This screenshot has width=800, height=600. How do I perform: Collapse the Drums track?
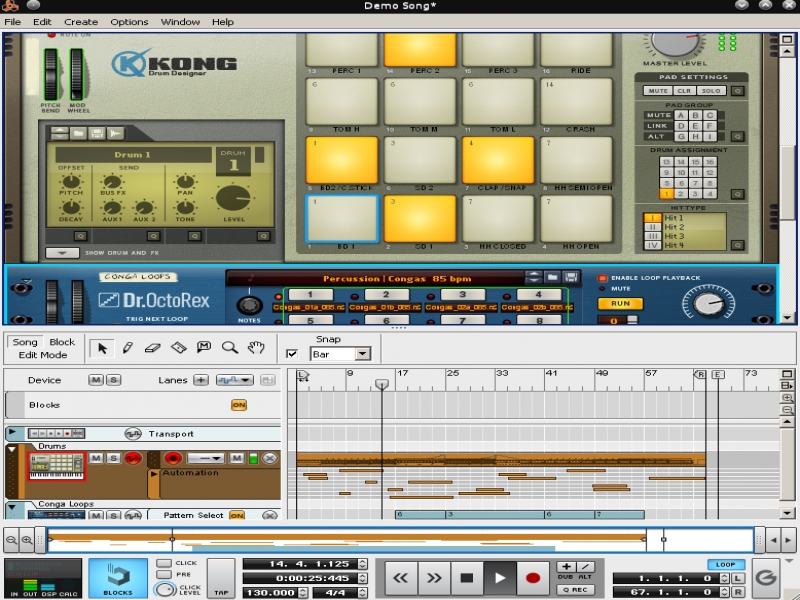point(12,451)
